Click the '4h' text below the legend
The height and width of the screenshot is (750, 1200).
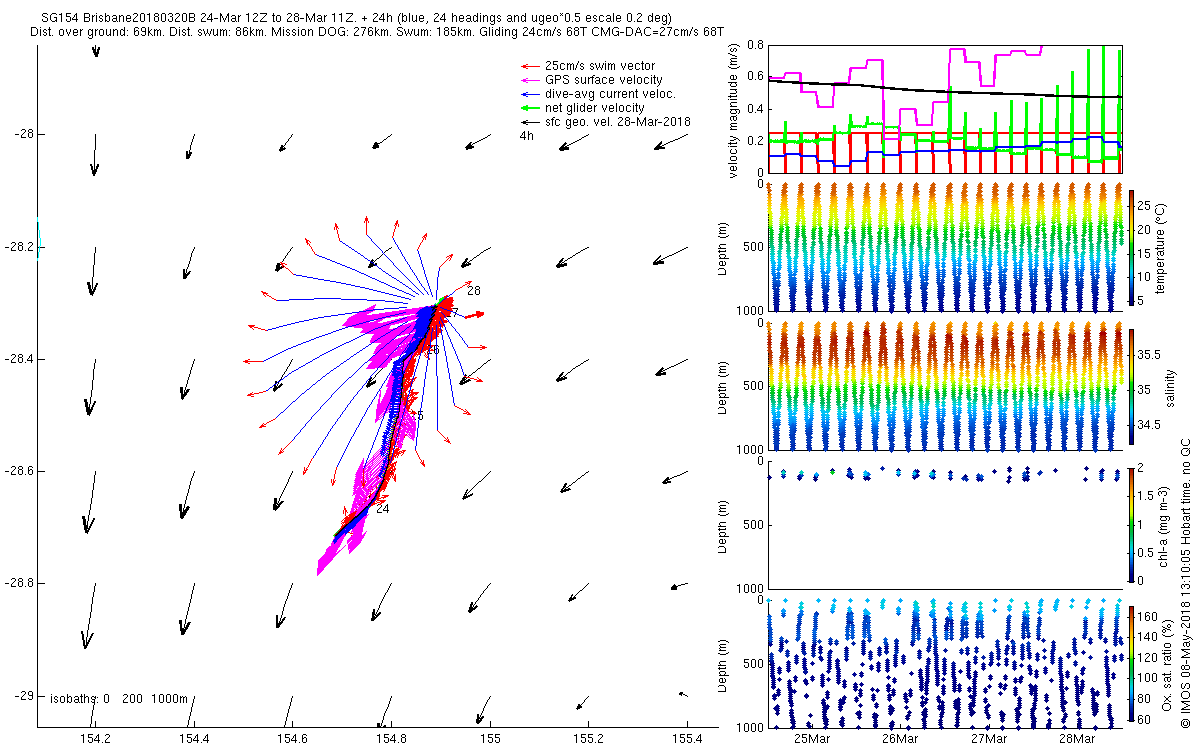pyautogui.click(x=527, y=136)
